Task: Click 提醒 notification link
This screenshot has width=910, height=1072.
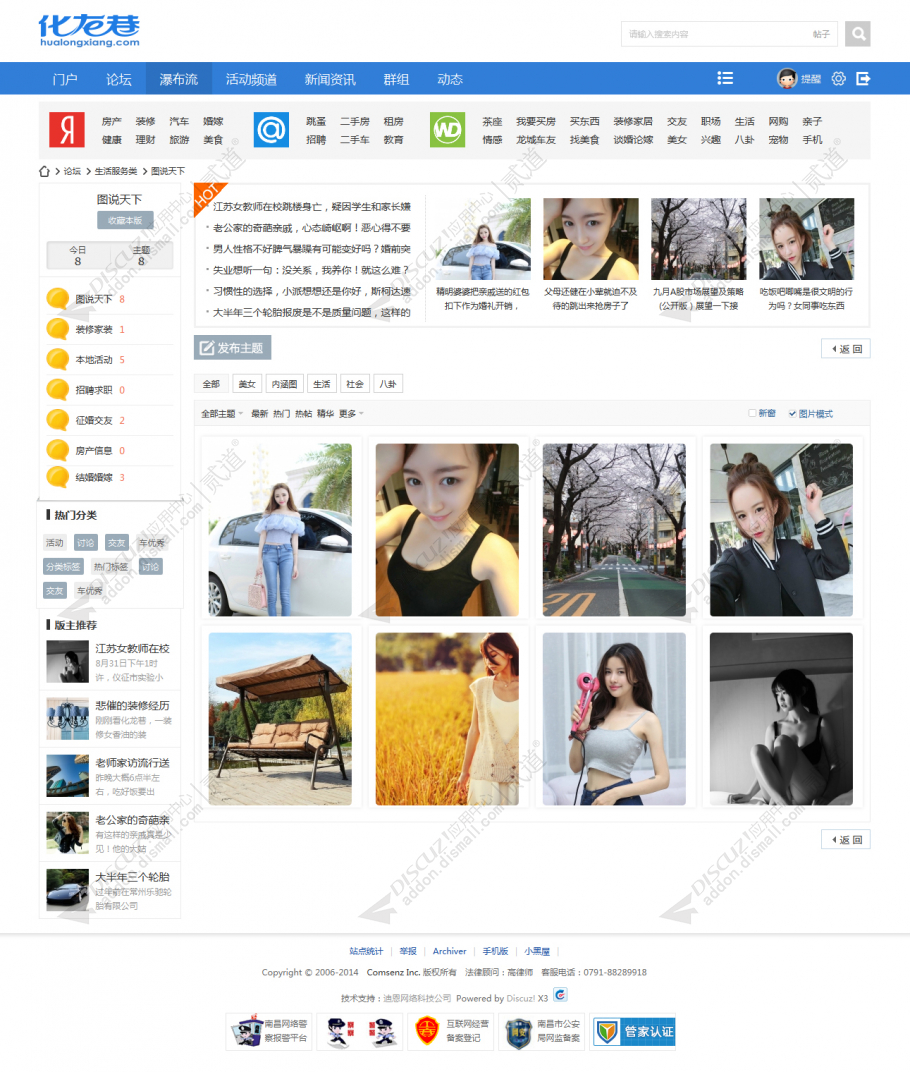Action: pos(810,79)
